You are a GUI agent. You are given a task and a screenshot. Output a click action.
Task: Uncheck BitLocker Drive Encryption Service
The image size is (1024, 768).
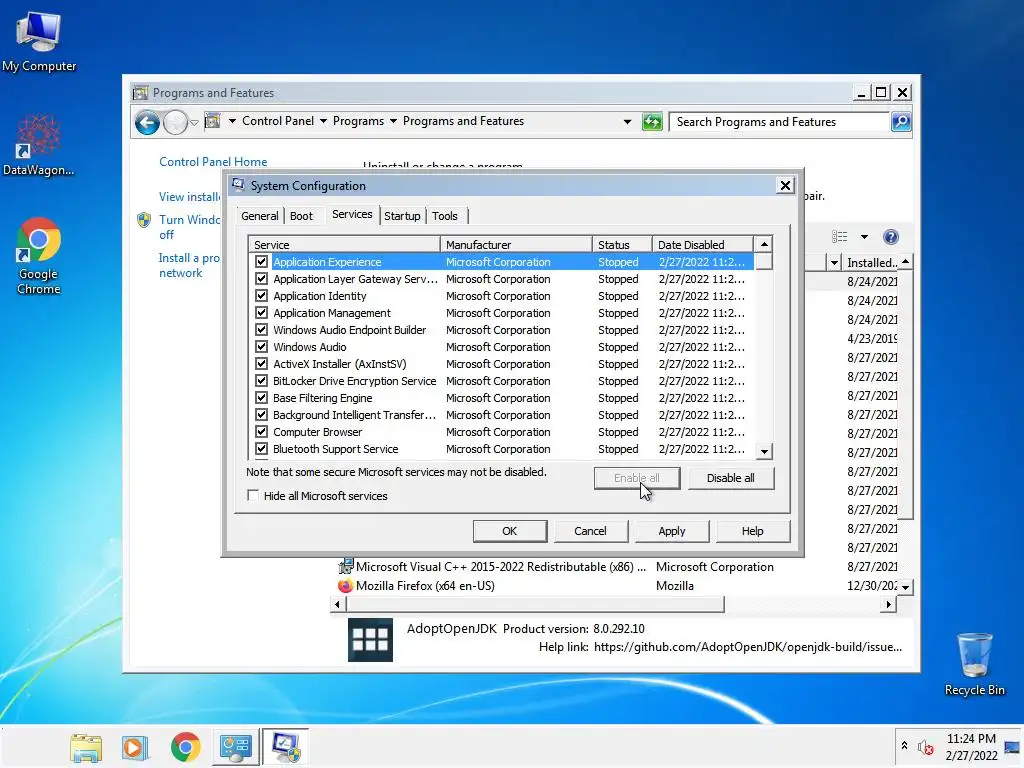pos(262,381)
